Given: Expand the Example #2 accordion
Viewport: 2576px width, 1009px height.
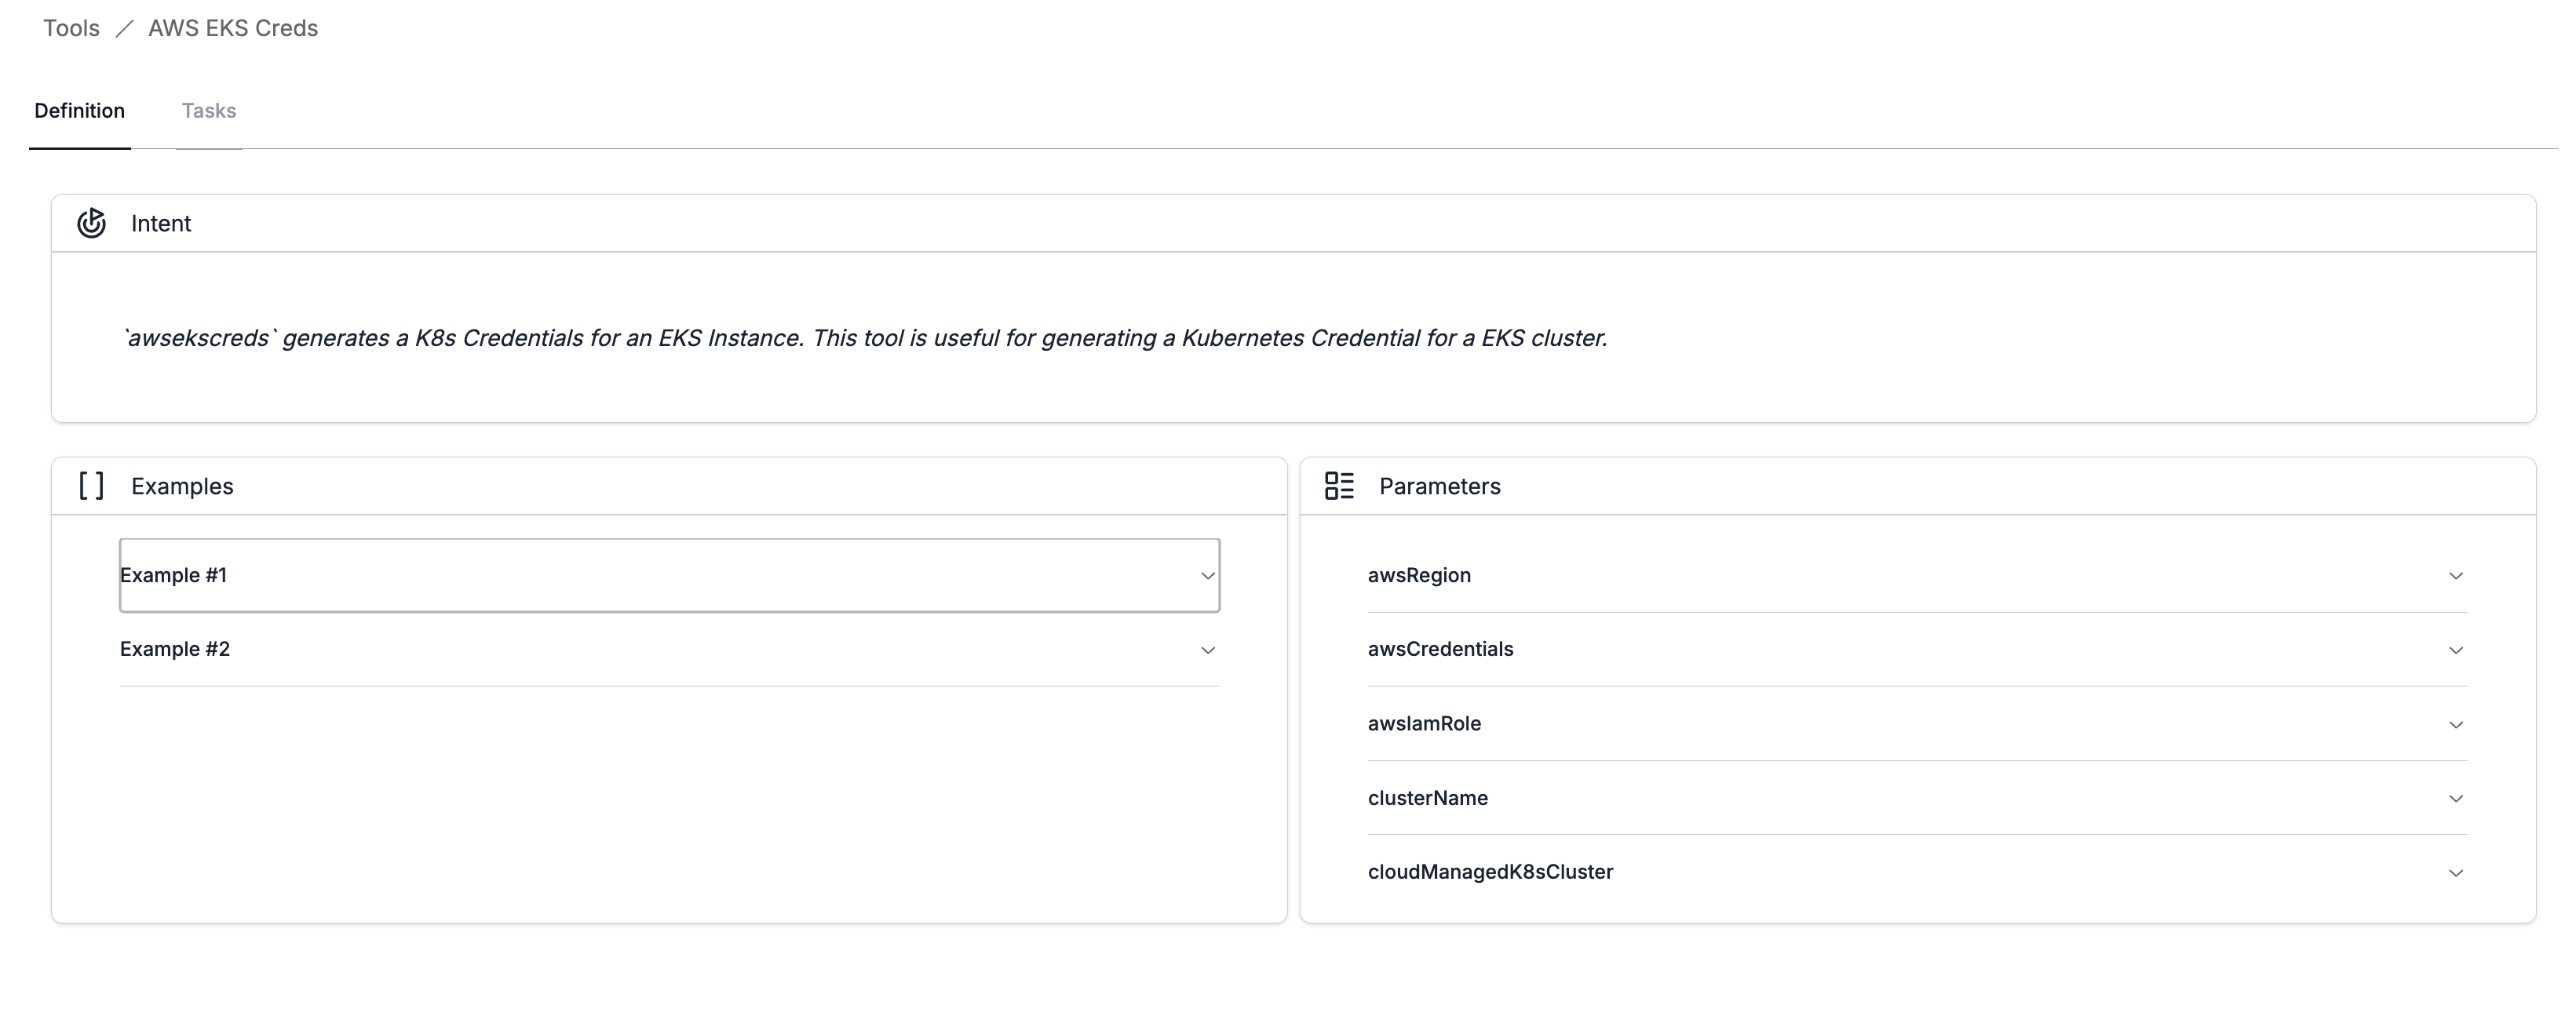Looking at the screenshot, I should [668, 649].
